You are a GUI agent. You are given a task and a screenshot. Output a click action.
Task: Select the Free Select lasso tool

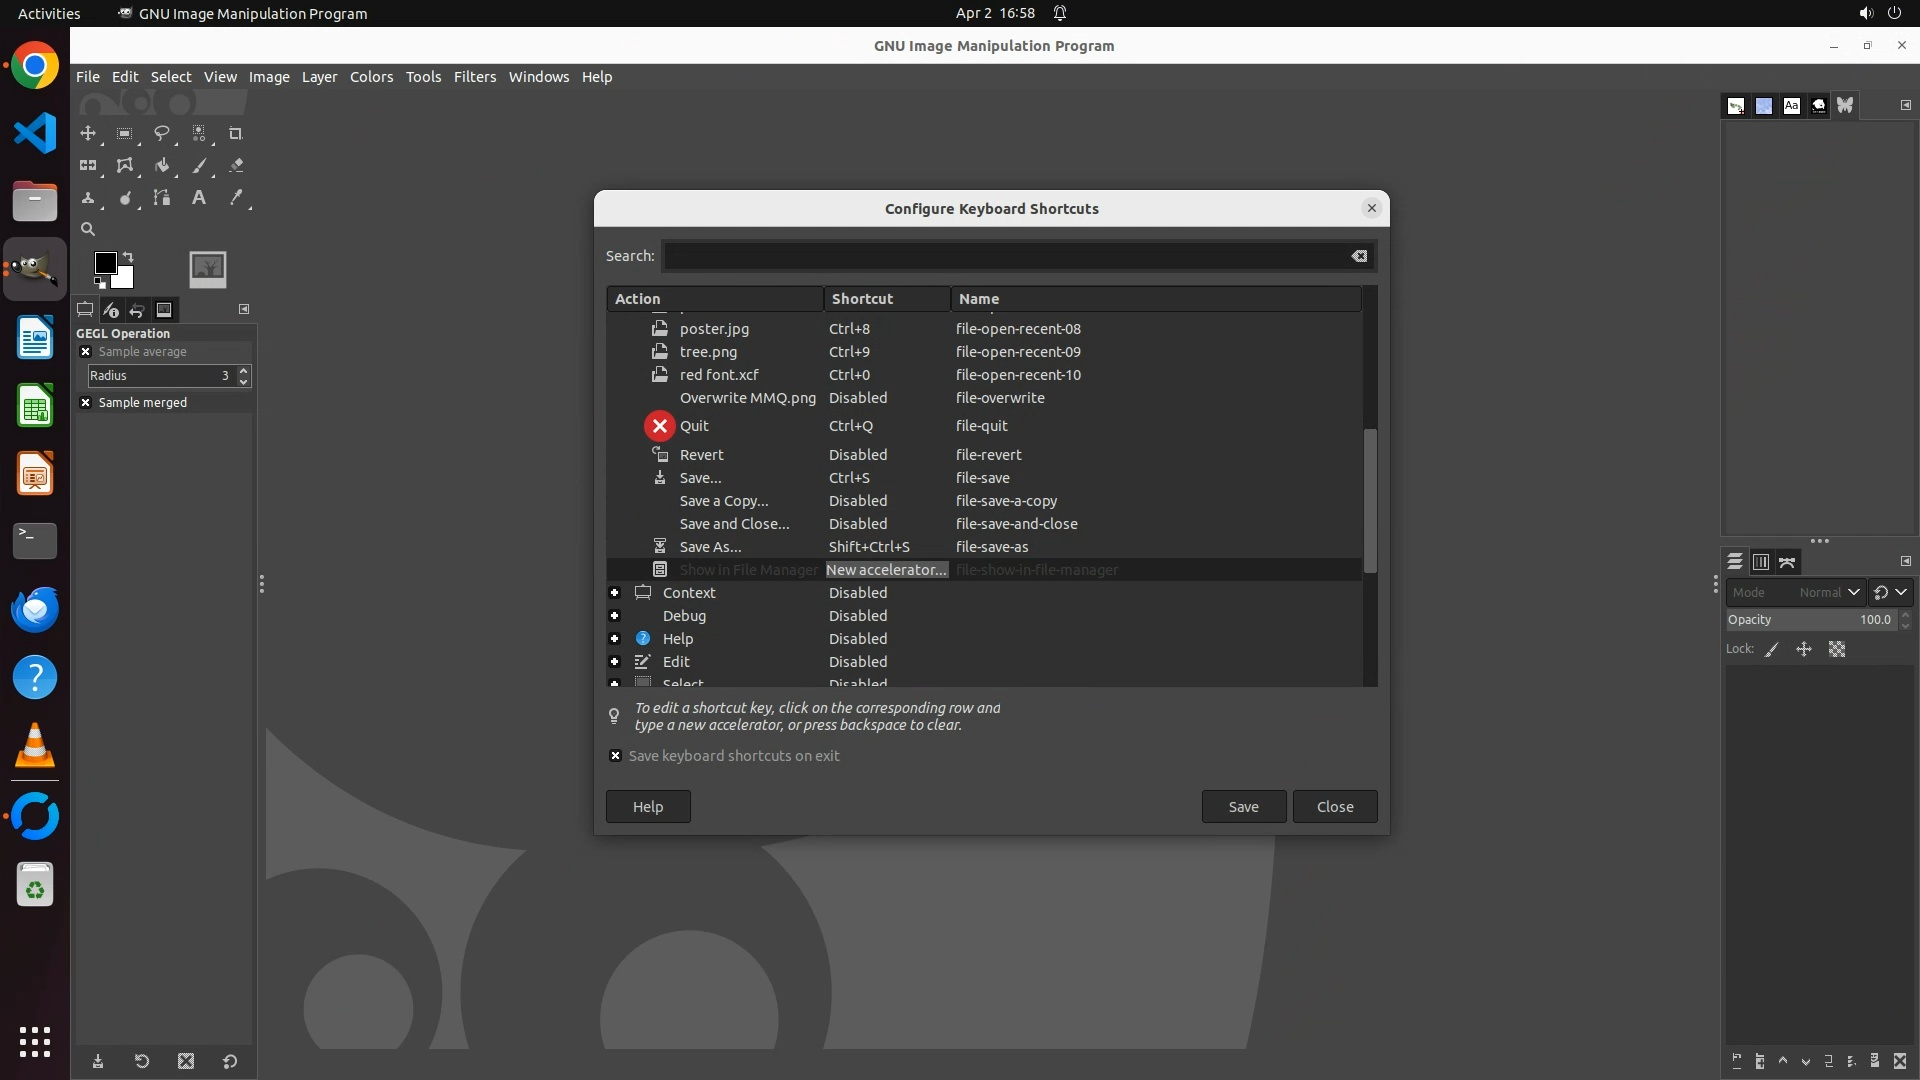[161, 133]
